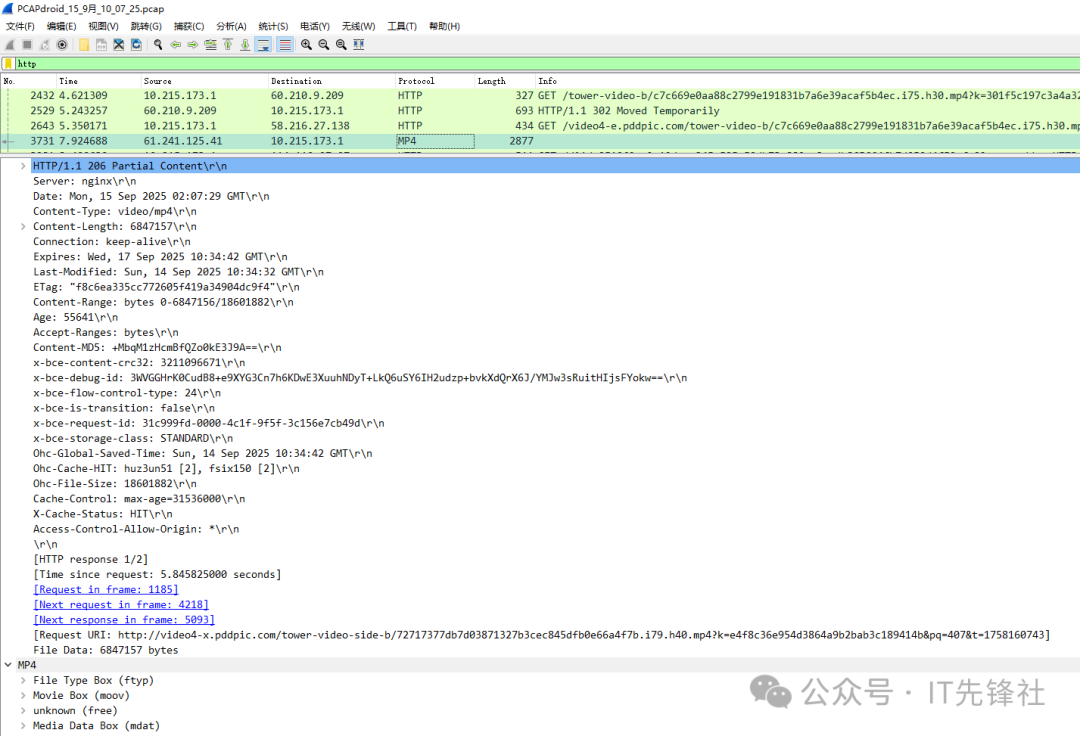
Task: Select the File Data: 6847157 bytes line
Action: click(x=105, y=650)
